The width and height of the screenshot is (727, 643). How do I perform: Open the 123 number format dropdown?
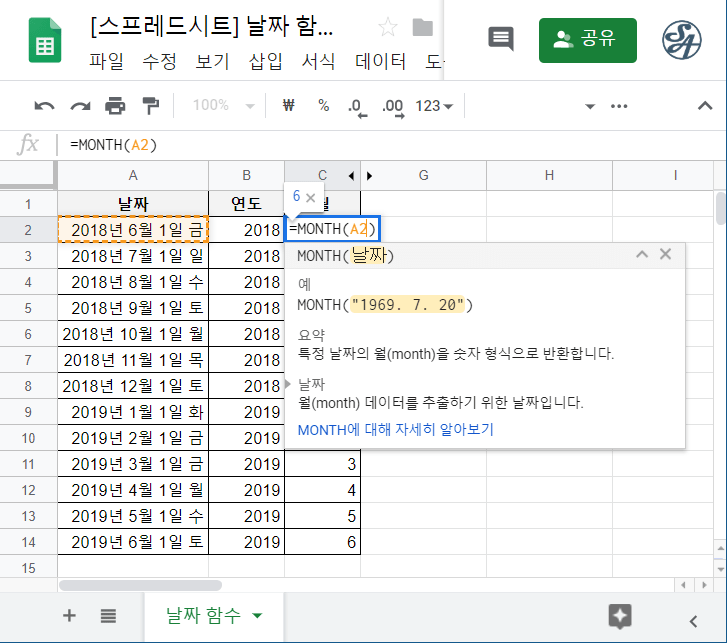coord(434,106)
